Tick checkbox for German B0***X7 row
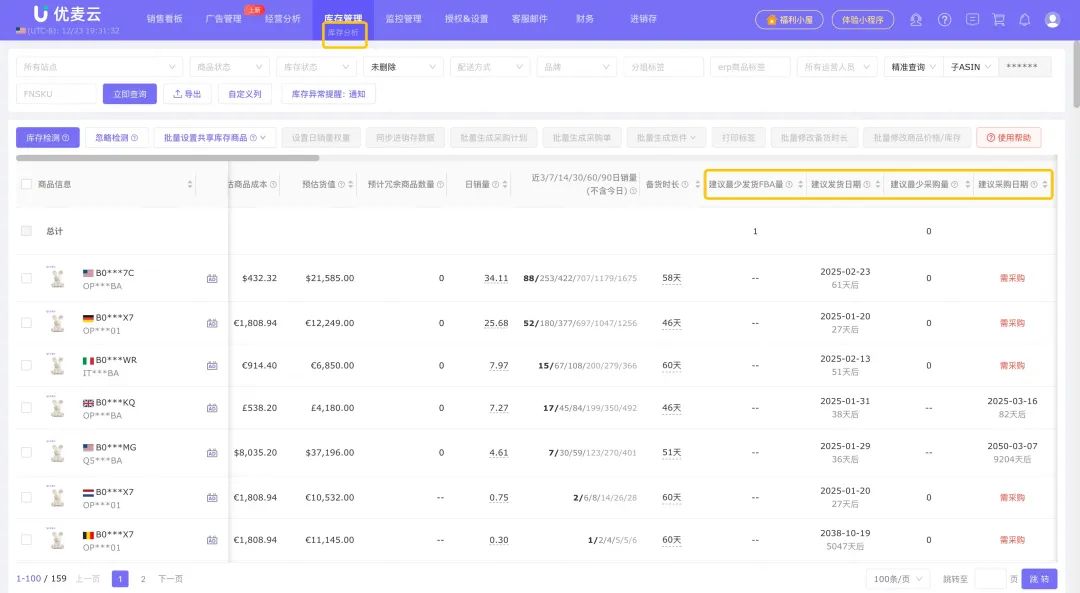Viewport: 1080px width, 593px height. (x=26, y=323)
